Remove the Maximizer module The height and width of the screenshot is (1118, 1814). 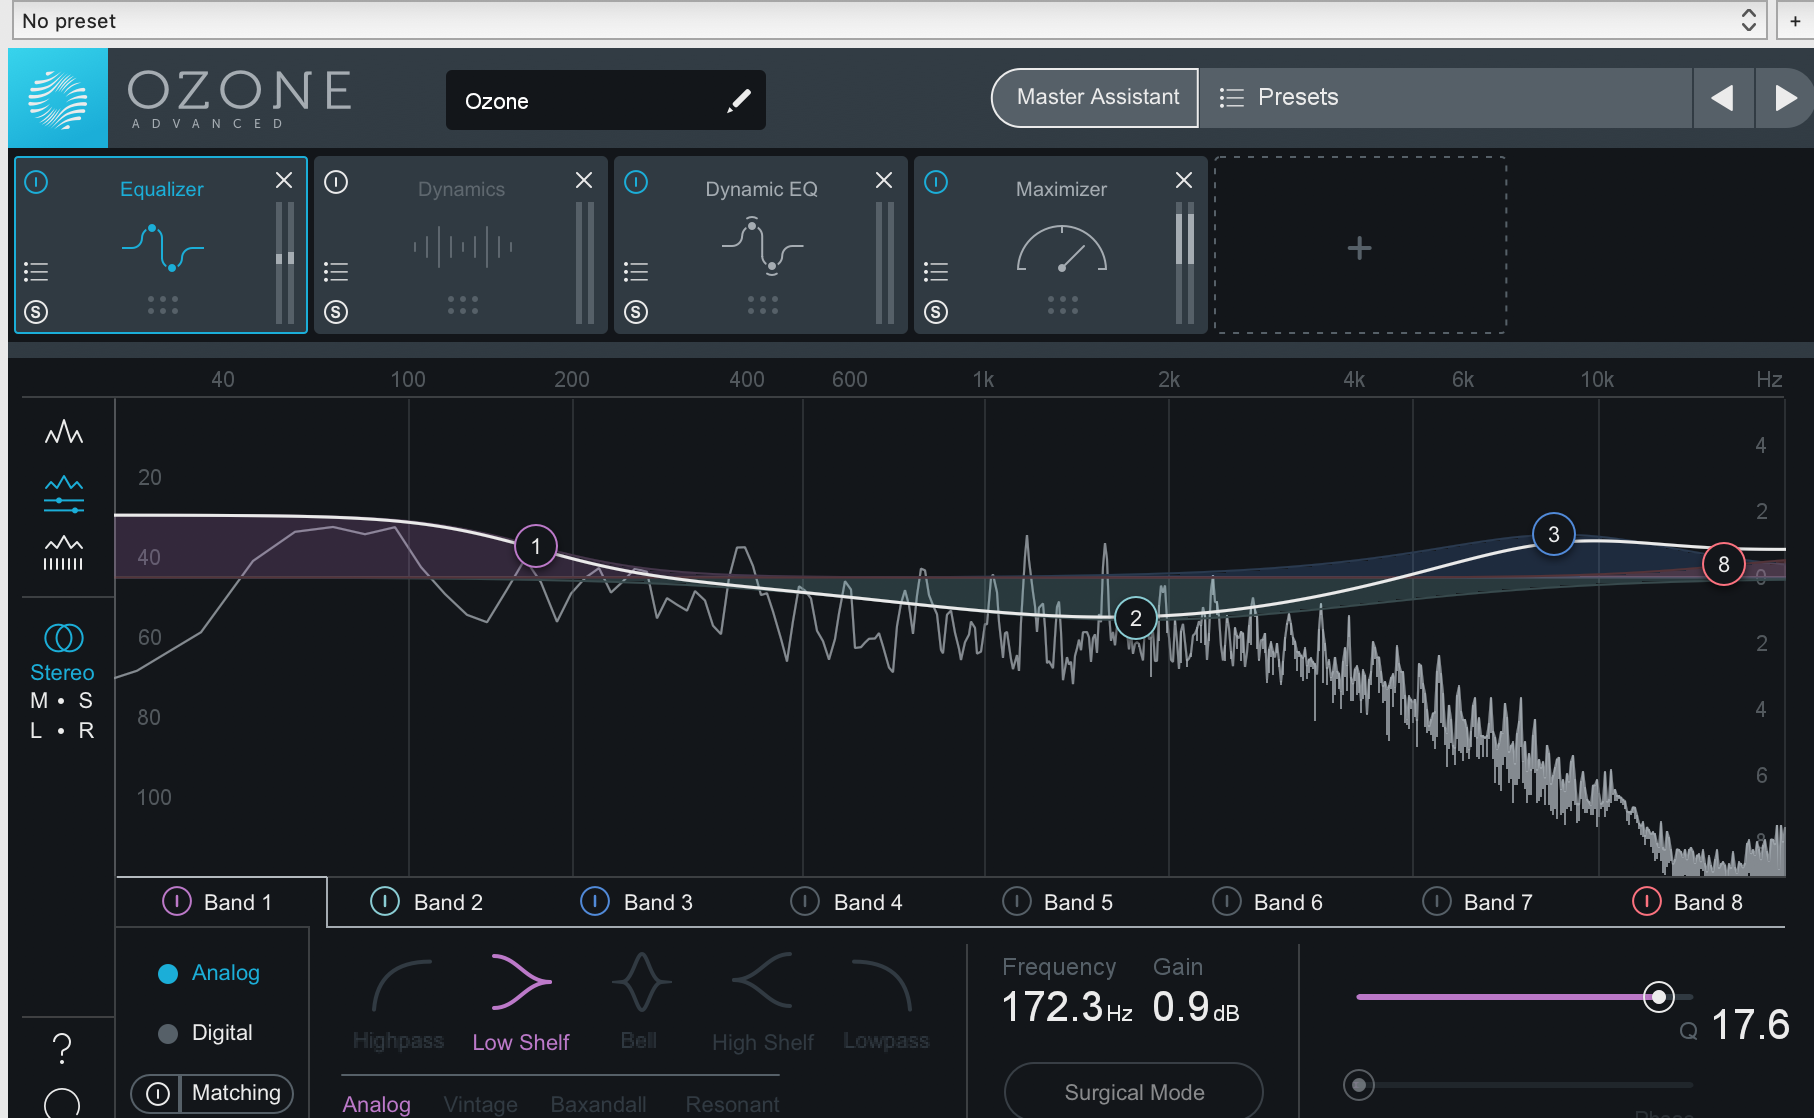[1183, 180]
